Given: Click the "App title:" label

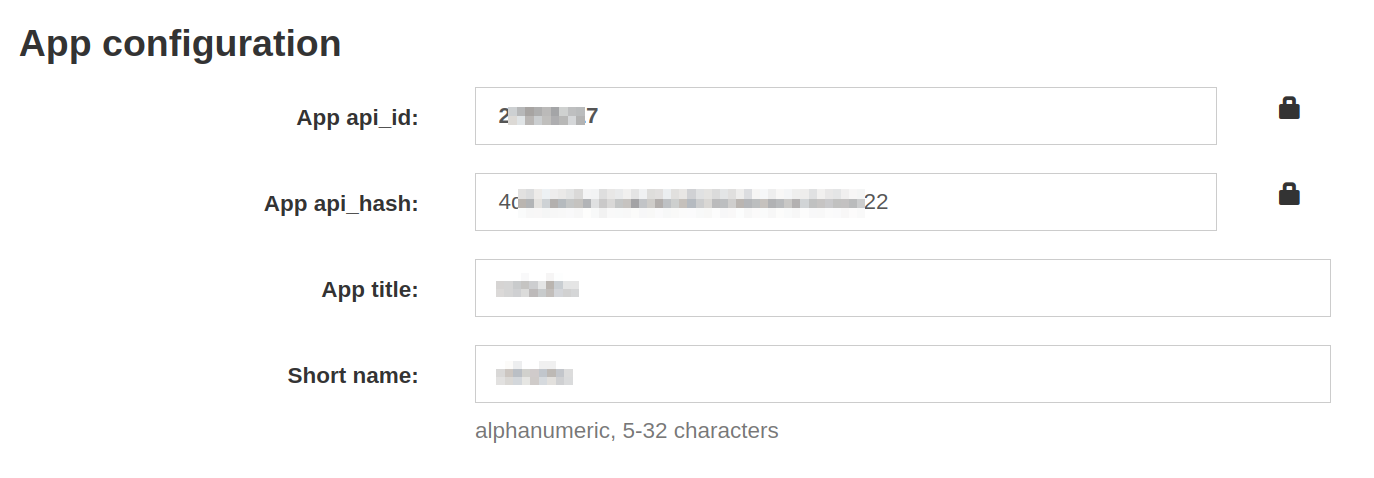Looking at the screenshot, I should (x=370, y=289).
